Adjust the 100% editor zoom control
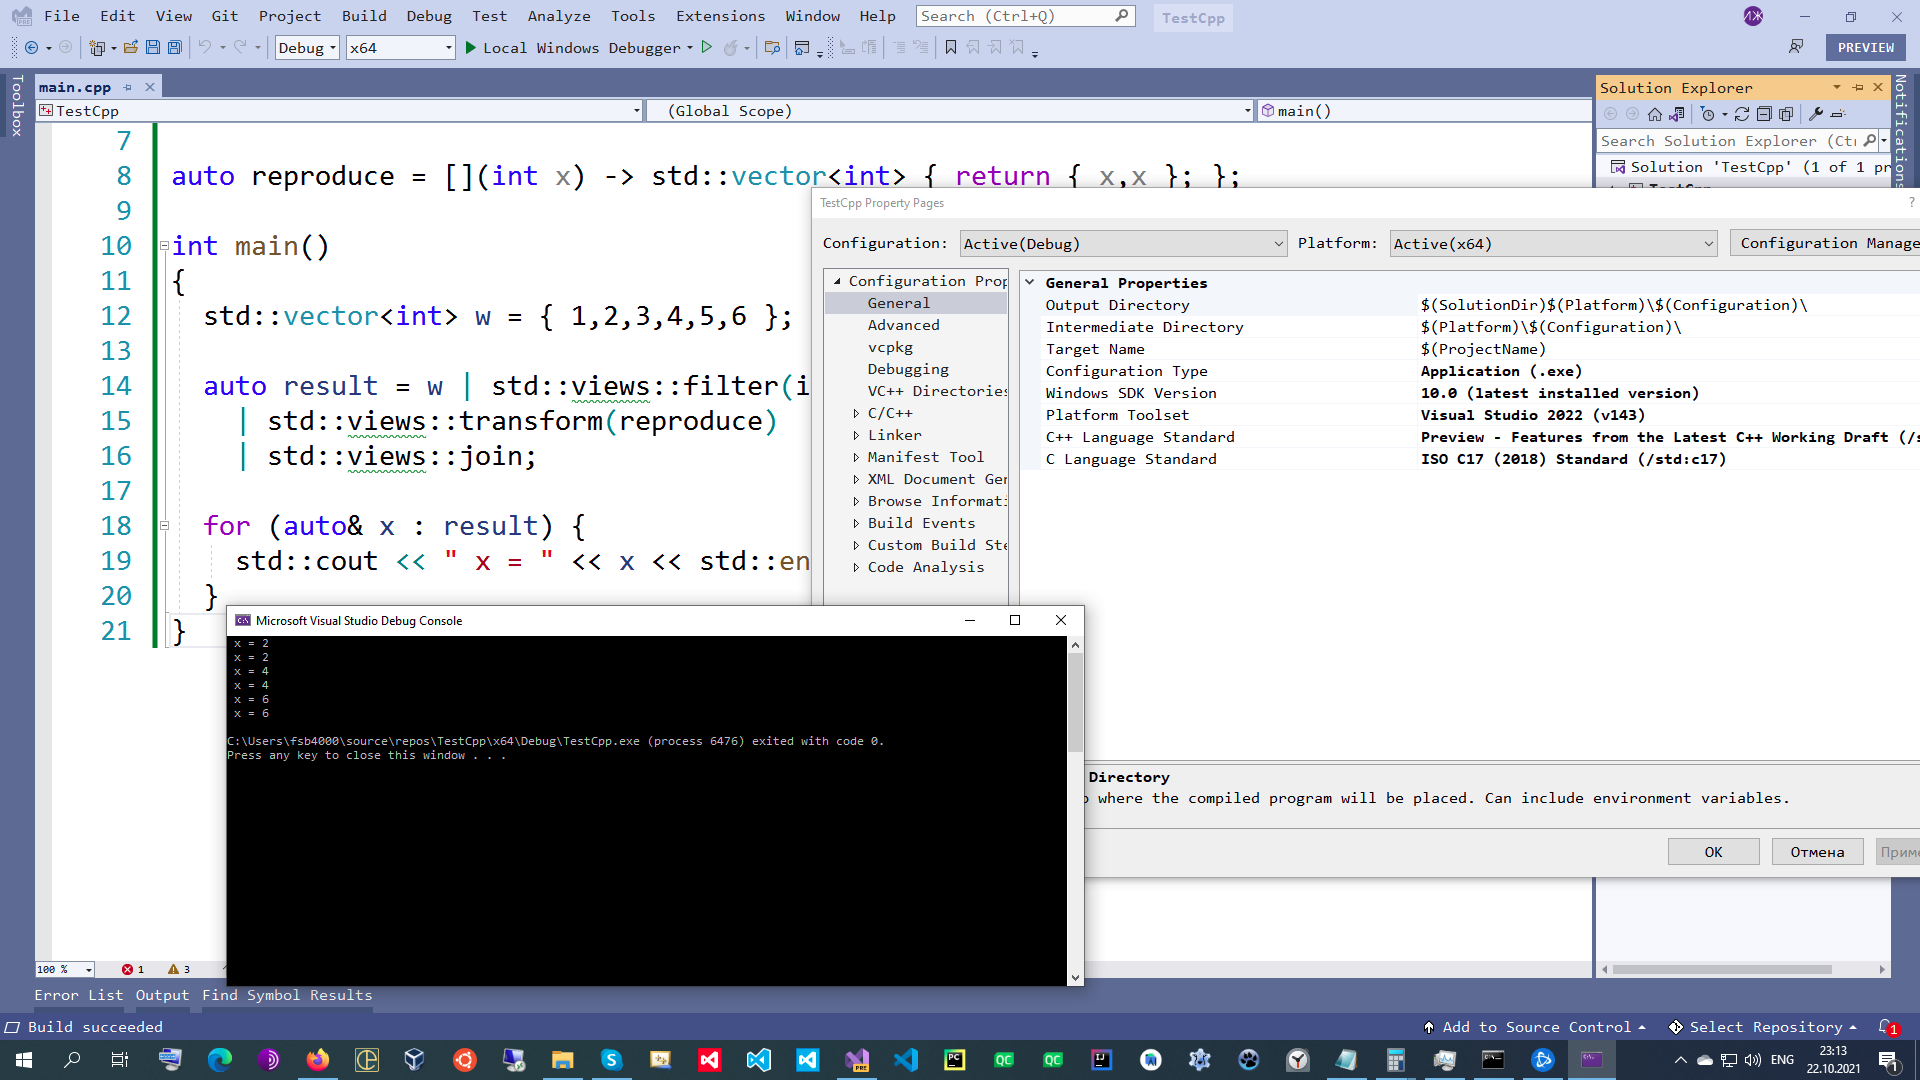This screenshot has width=1920, height=1080. [63, 969]
